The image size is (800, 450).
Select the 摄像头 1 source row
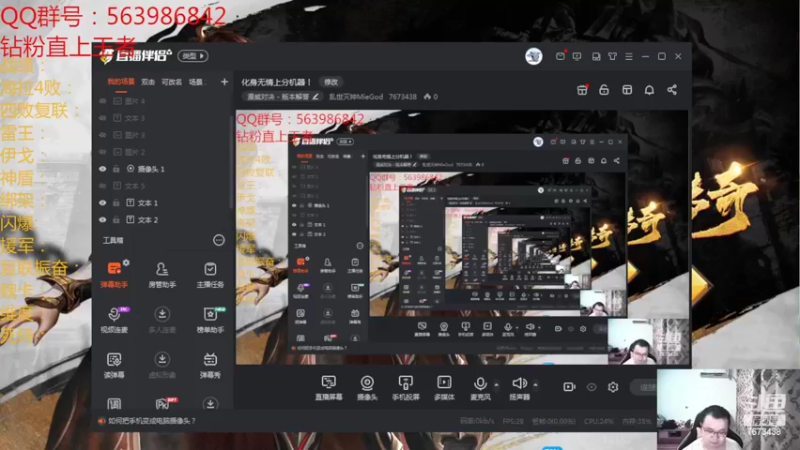(162, 169)
